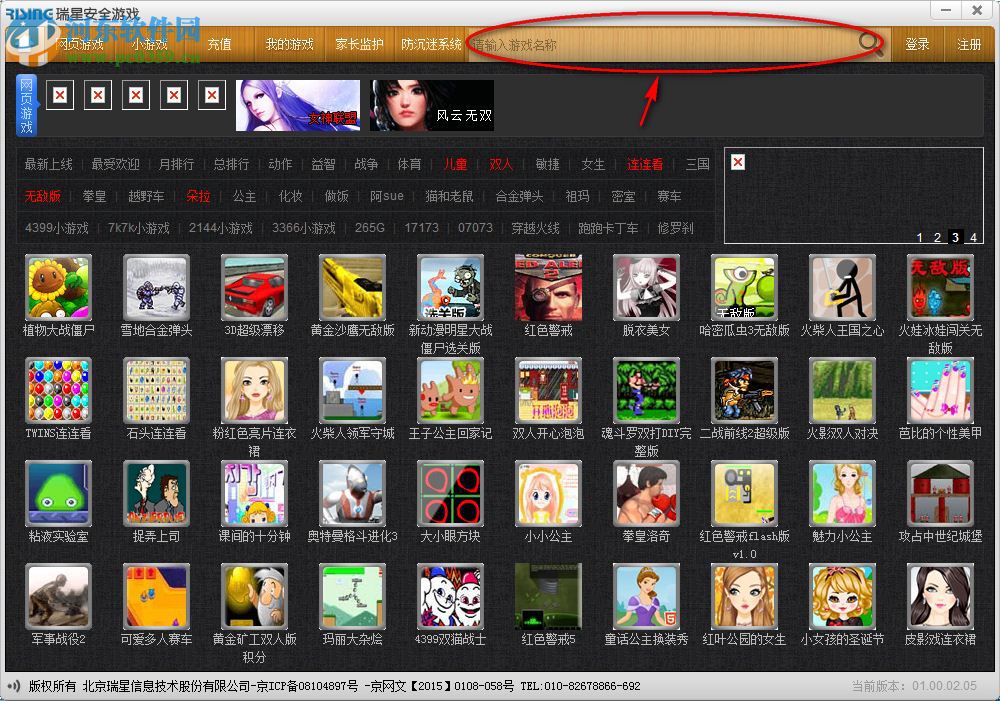Open the 黄金矿工双人版积分 miner icon

254,596
